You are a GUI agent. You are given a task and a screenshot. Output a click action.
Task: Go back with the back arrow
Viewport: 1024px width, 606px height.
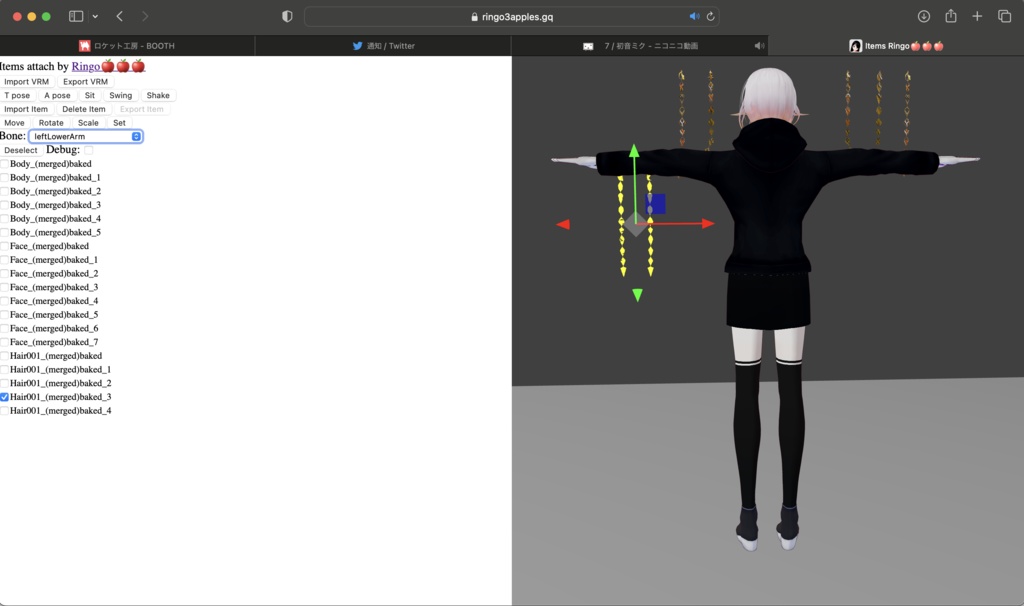pos(120,16)
